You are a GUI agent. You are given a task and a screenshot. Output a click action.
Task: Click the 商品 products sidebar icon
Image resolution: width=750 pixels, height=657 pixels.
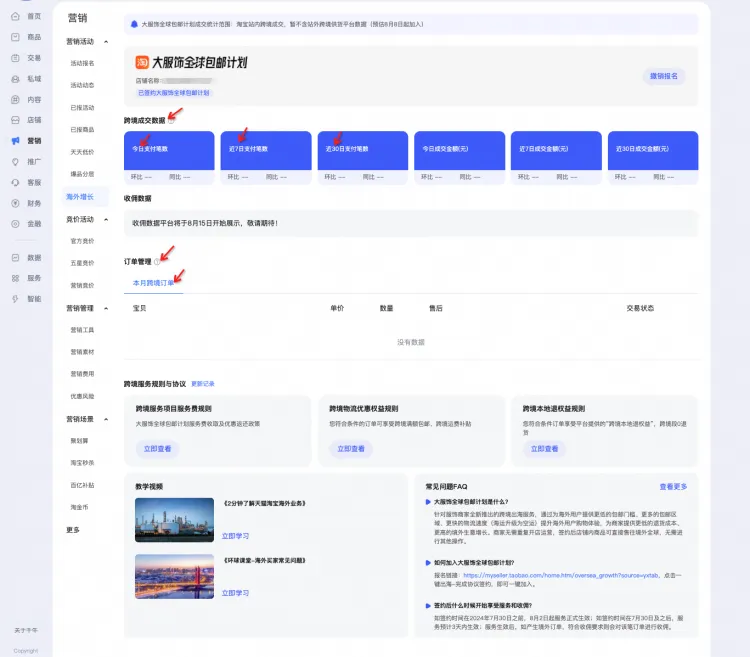pyautogui.click(x=15, y=37)
